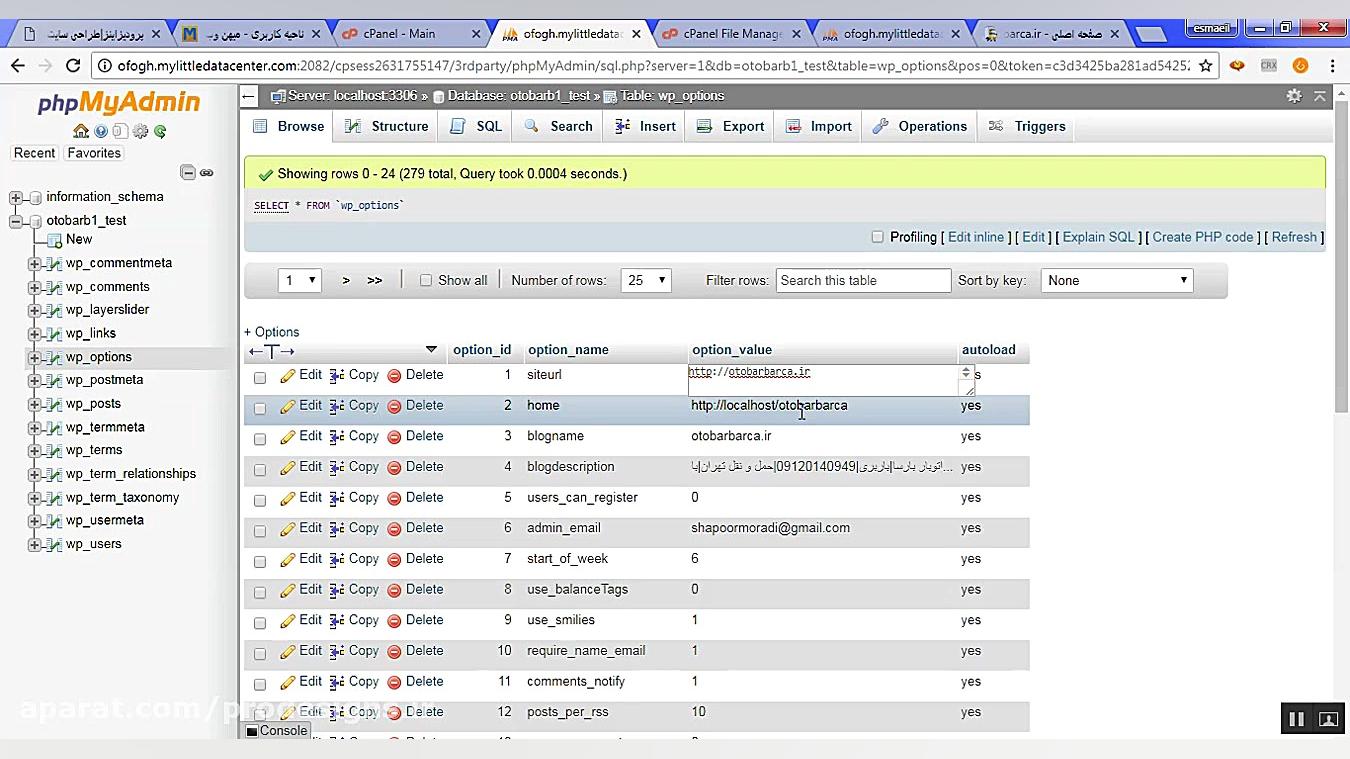Screen dimensions: 1350x759
Task: Open the Sort by key dropdown
Action: click(1117, 281)
